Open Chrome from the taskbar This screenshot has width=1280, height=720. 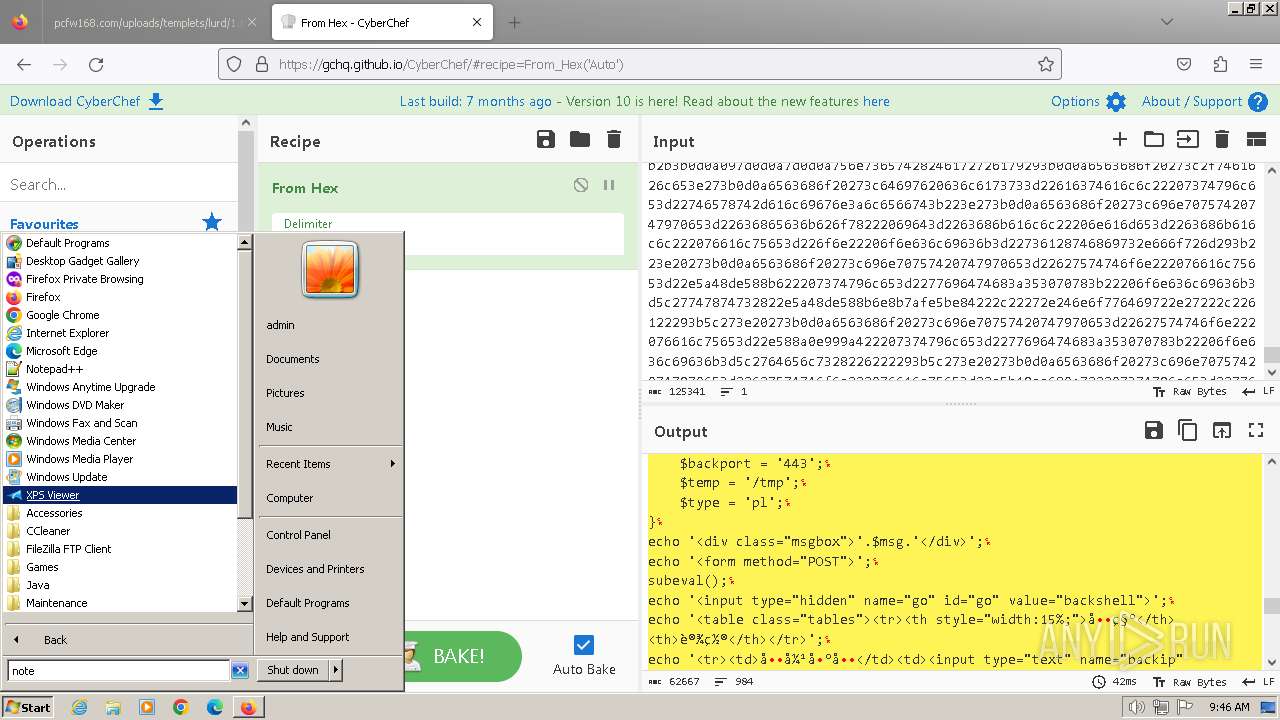pos(181,707)
